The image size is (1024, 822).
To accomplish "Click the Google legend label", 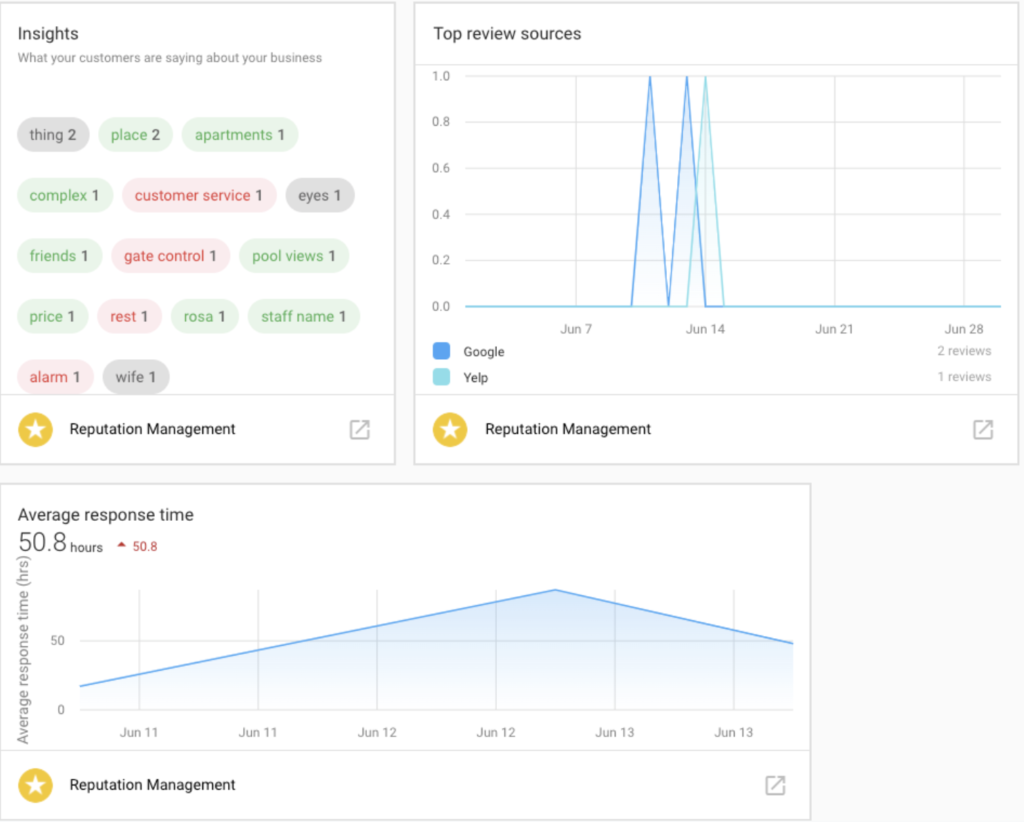I will pos(484,352).
